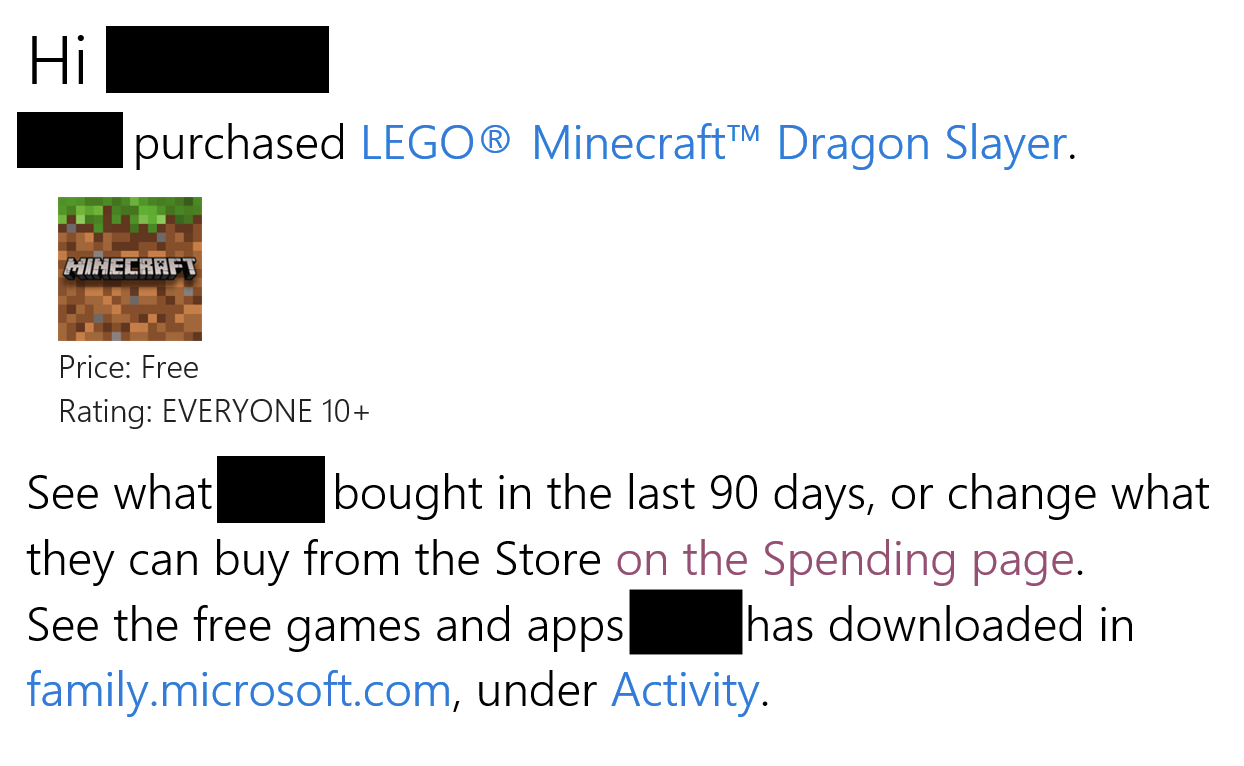Click the 'Price: Free' text

[x=129, y=368]
